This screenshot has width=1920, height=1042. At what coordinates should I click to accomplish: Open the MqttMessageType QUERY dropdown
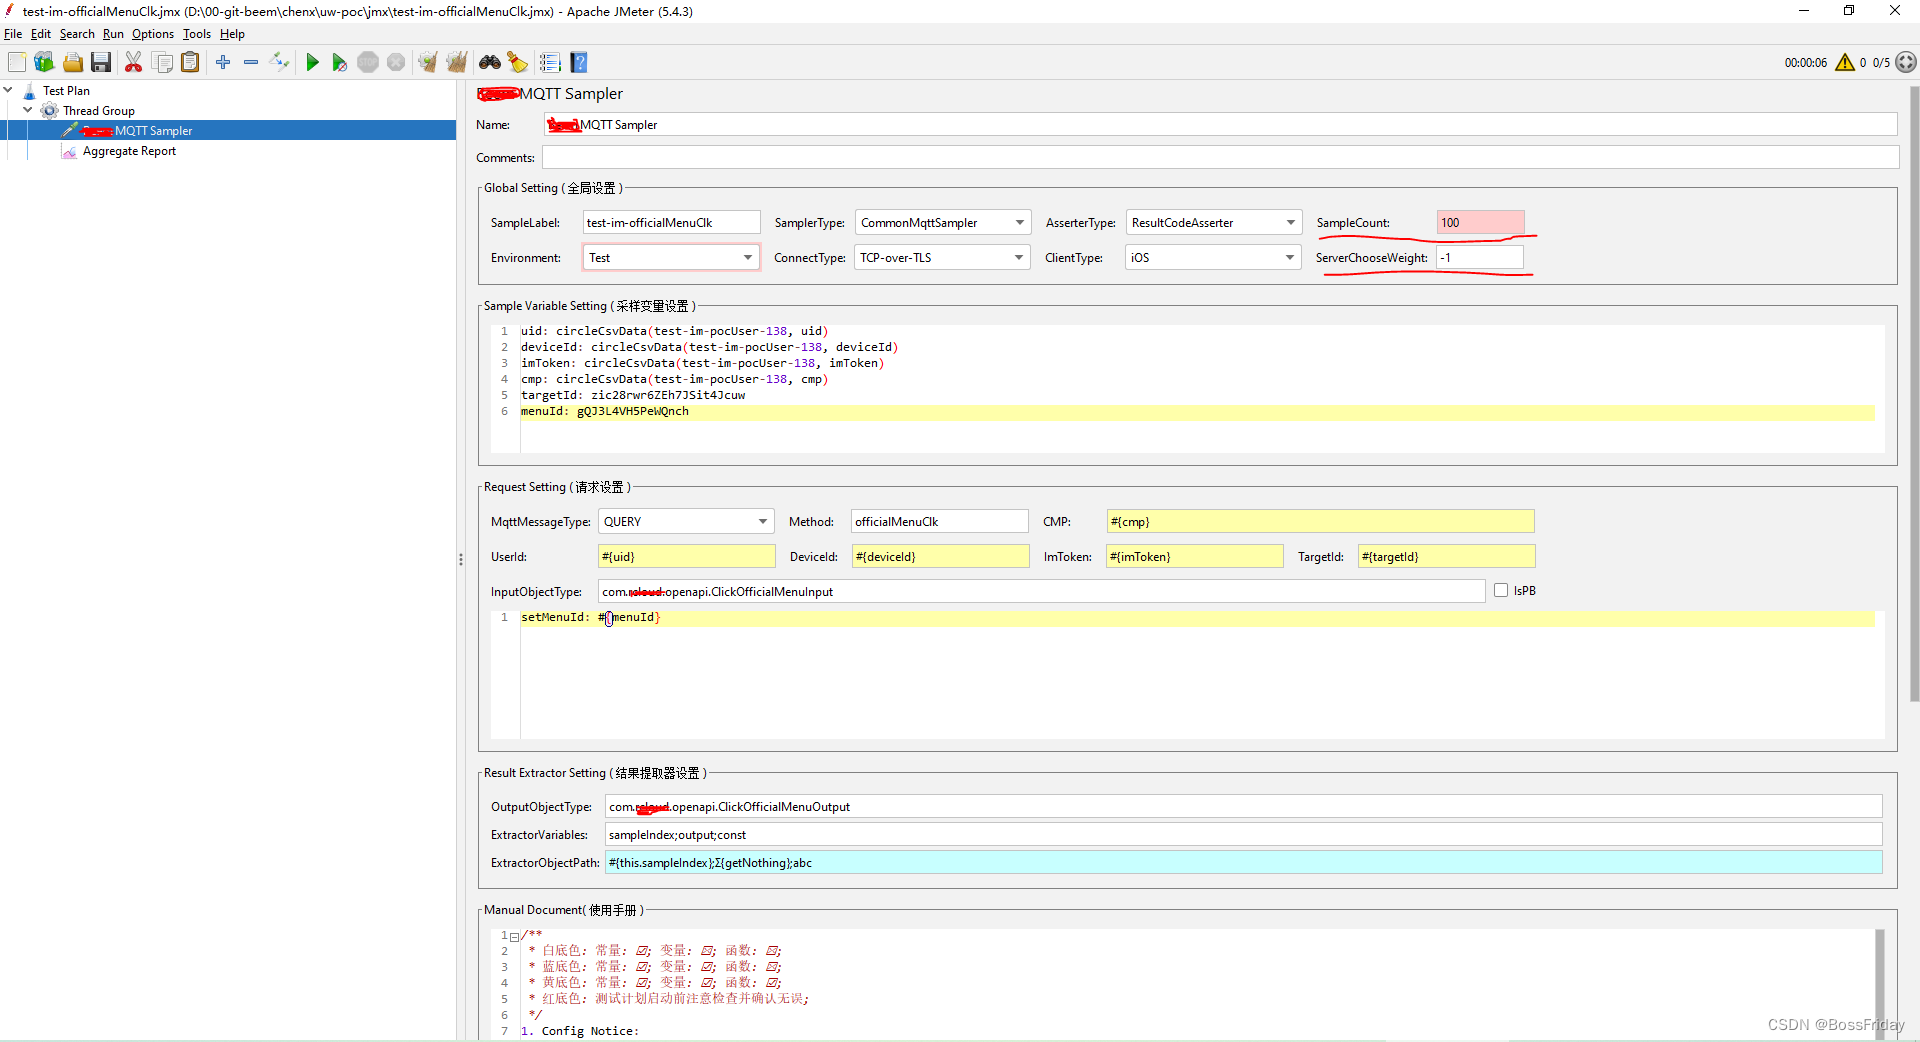tap(686, 522)
